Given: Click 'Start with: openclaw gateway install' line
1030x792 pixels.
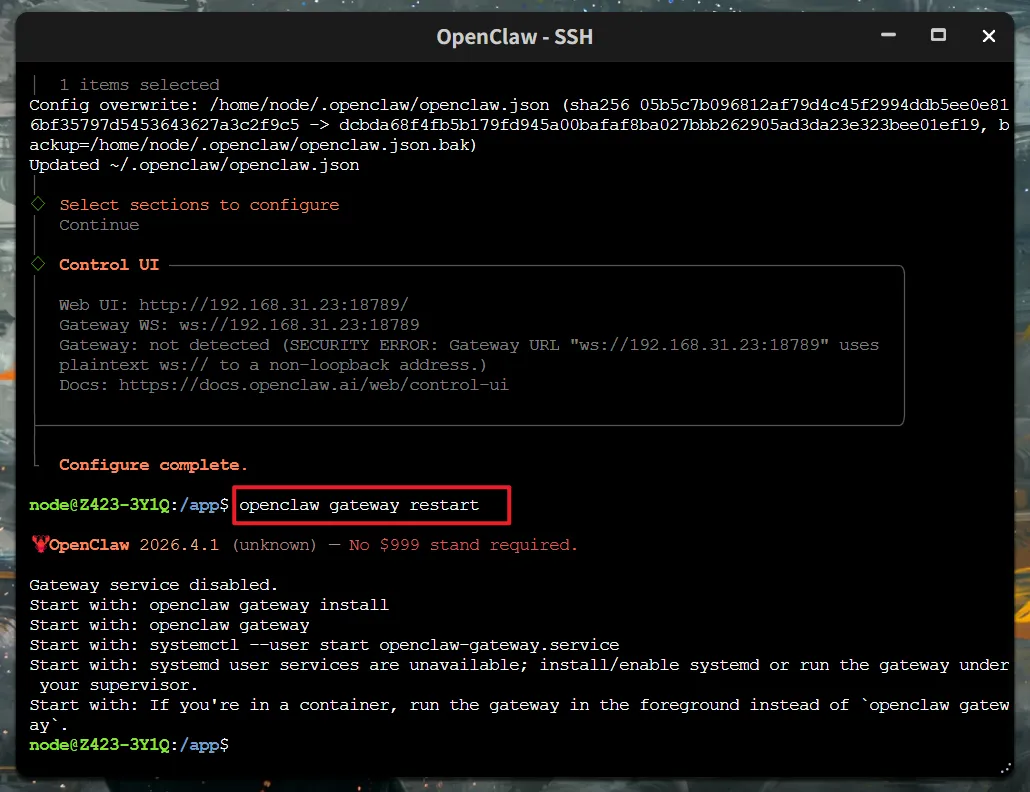Looking at the screenshot, I should coord(209,605).
